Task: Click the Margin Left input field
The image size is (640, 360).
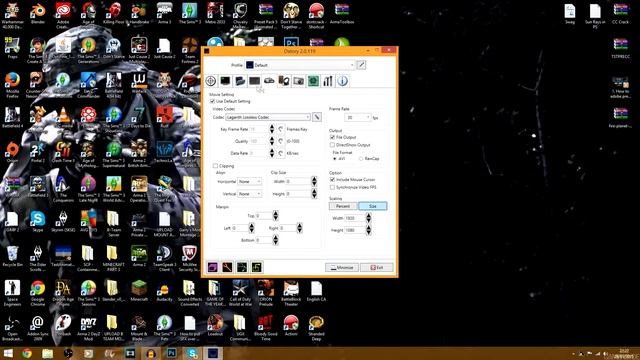Action: point(240,228)
